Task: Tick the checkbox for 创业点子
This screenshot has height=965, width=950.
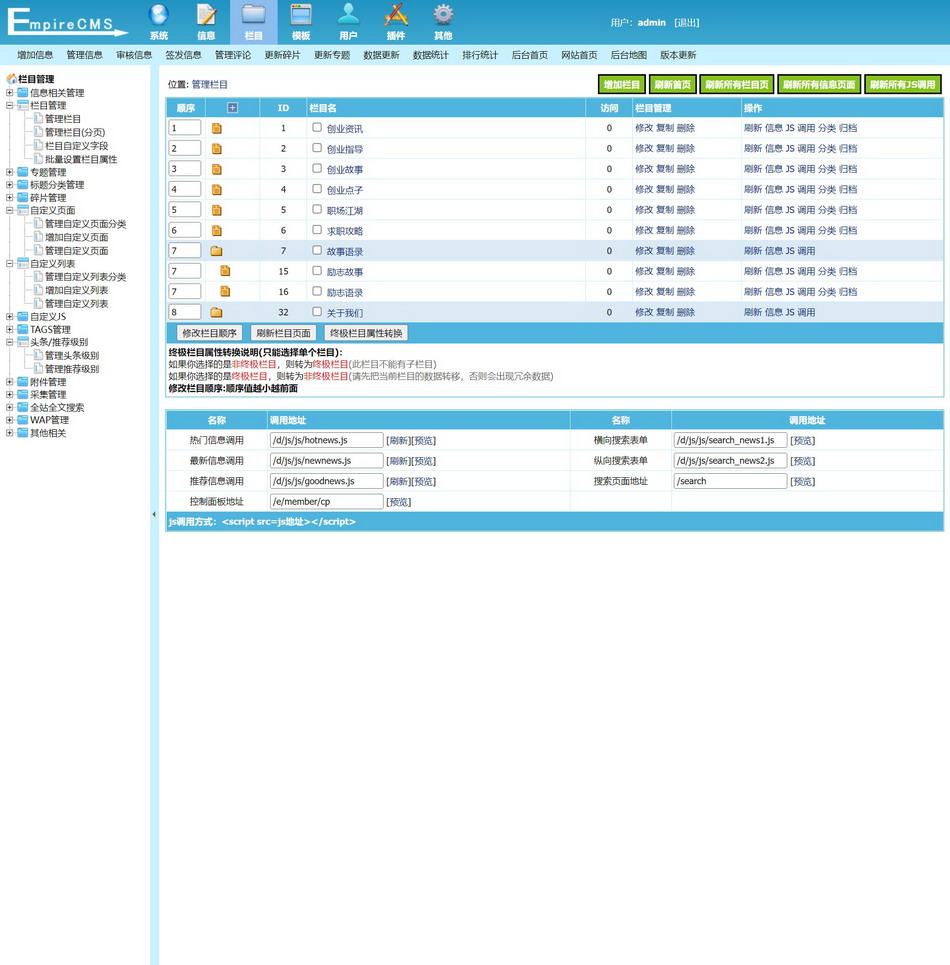Action: (317, 188)
